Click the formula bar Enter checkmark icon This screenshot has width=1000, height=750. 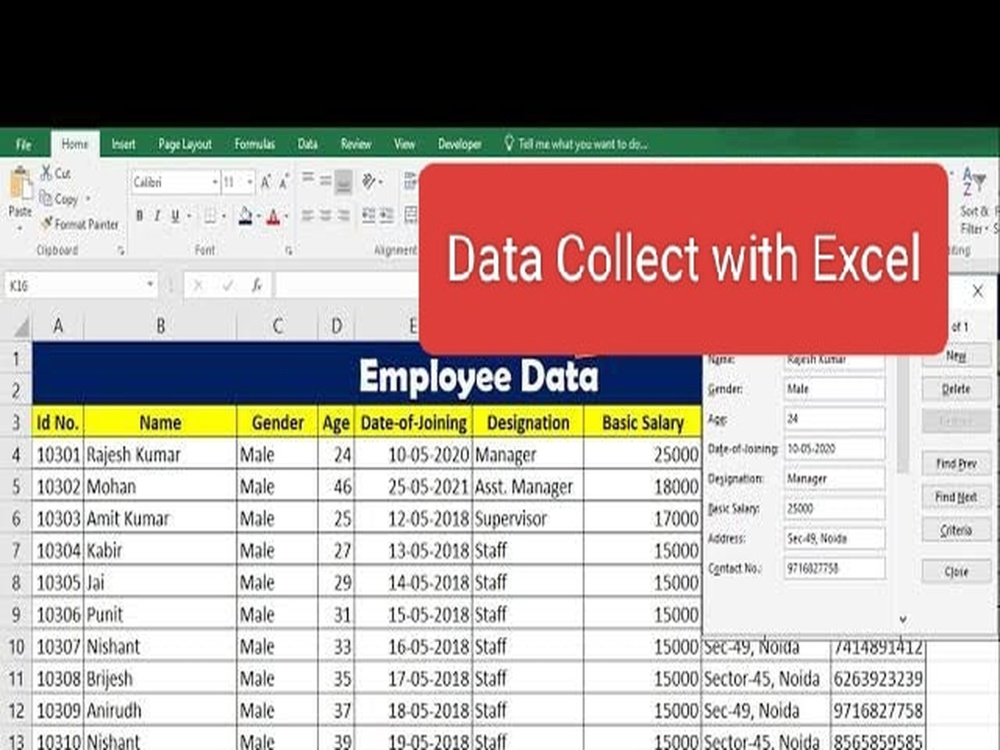[228, 286]
